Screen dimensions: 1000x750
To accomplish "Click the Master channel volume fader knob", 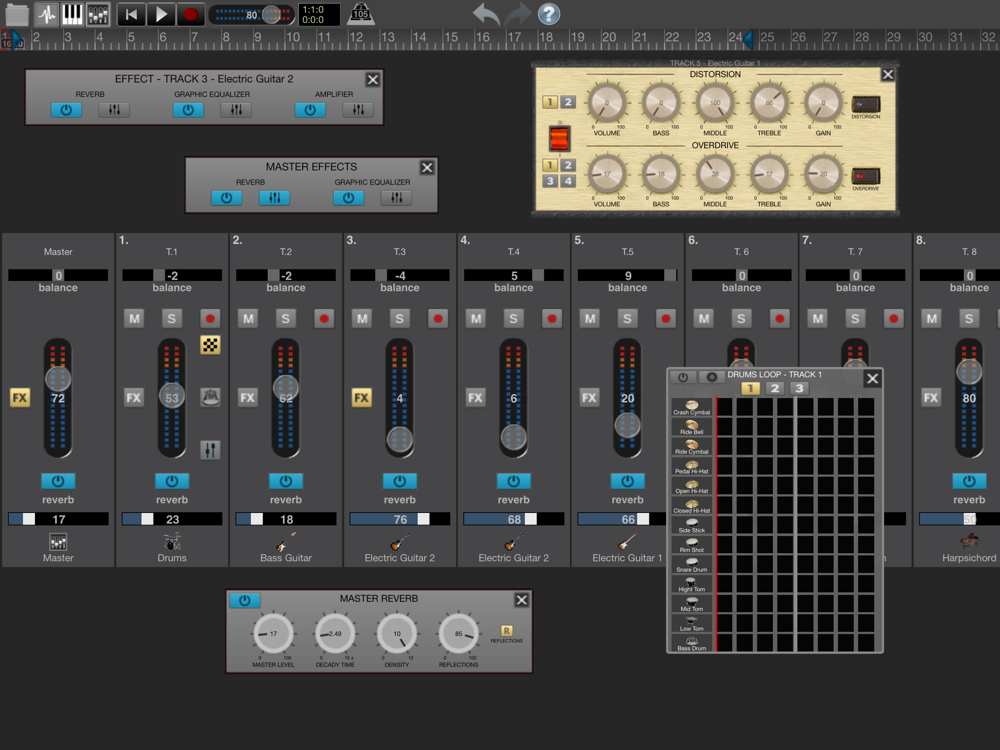I will point(58,379).
